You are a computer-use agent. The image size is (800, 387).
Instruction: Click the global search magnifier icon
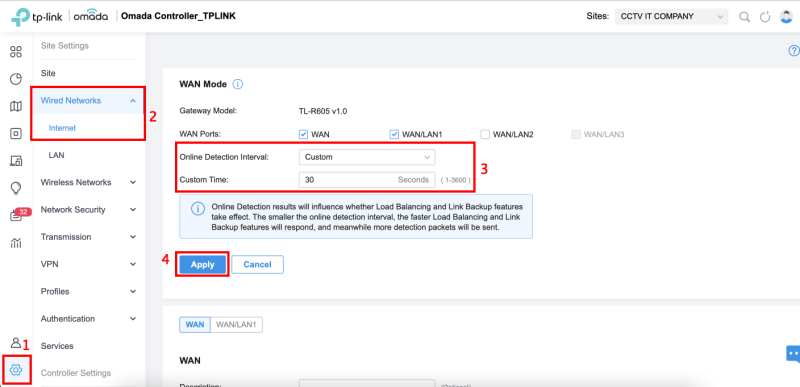click(x=745, y=17)
